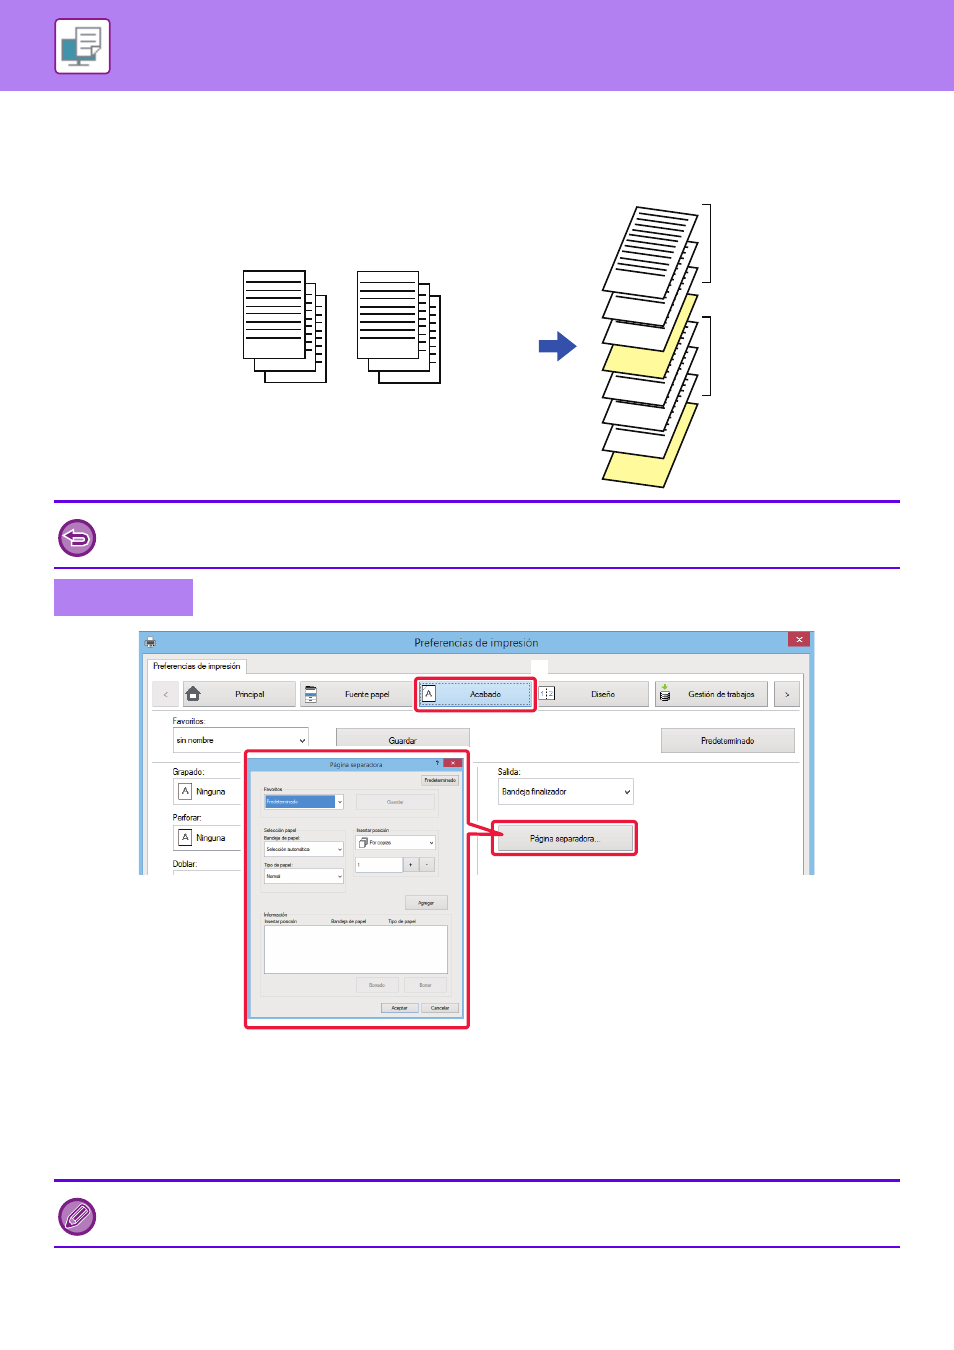The width and height of the screenshot is (954, 1350).
Task: Click the plus stepper button
Action: coord(411,865)
